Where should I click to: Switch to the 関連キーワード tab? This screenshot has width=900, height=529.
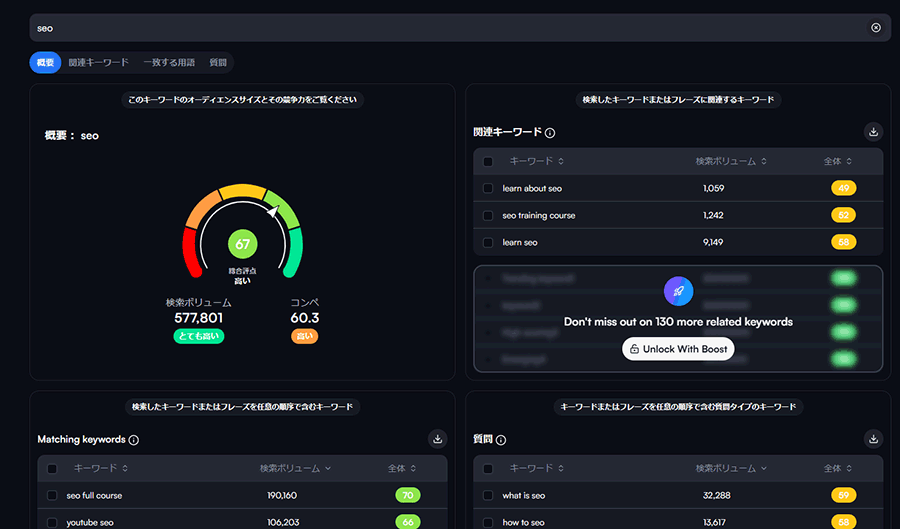point(98,62)
